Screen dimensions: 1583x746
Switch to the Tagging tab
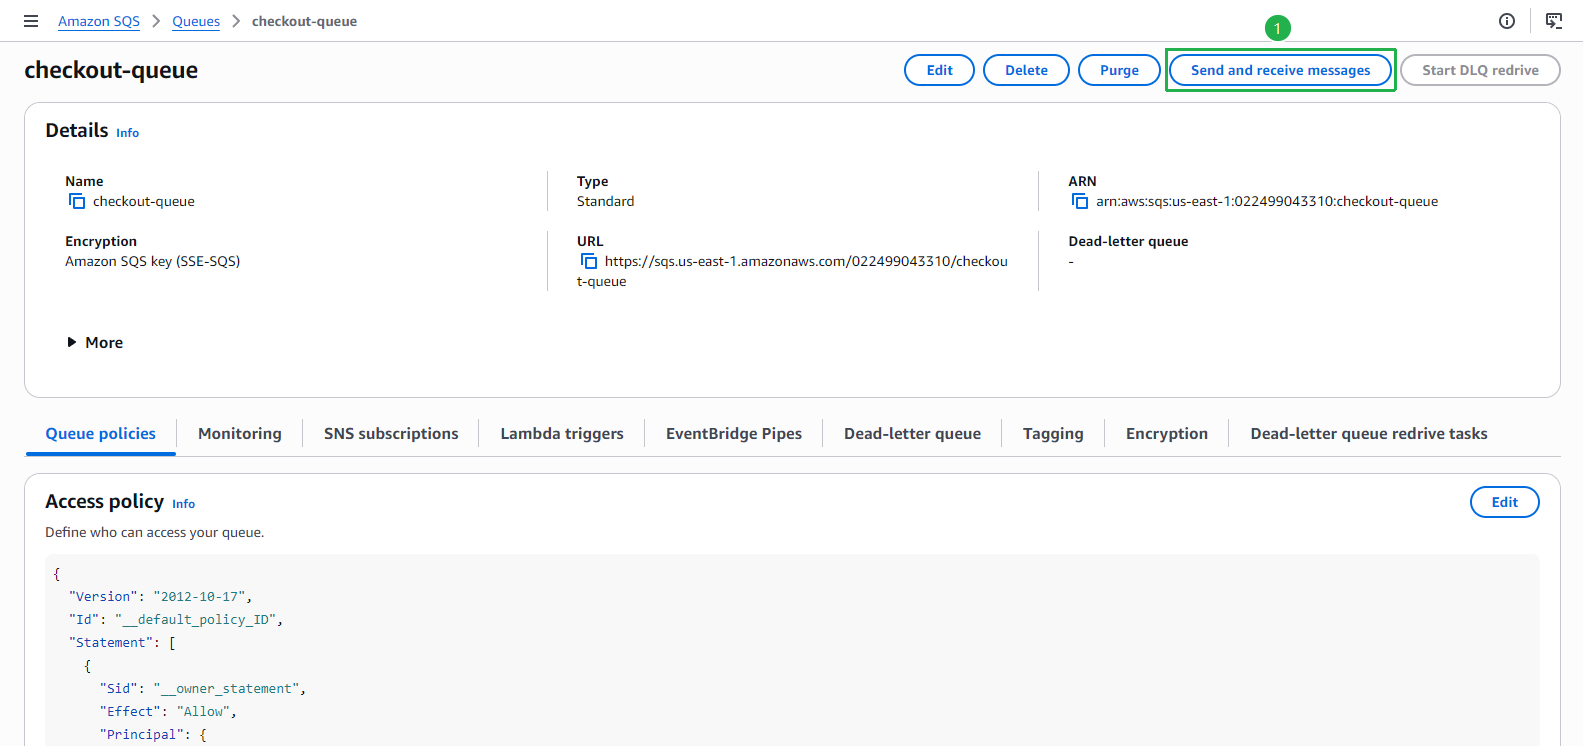1053,434
